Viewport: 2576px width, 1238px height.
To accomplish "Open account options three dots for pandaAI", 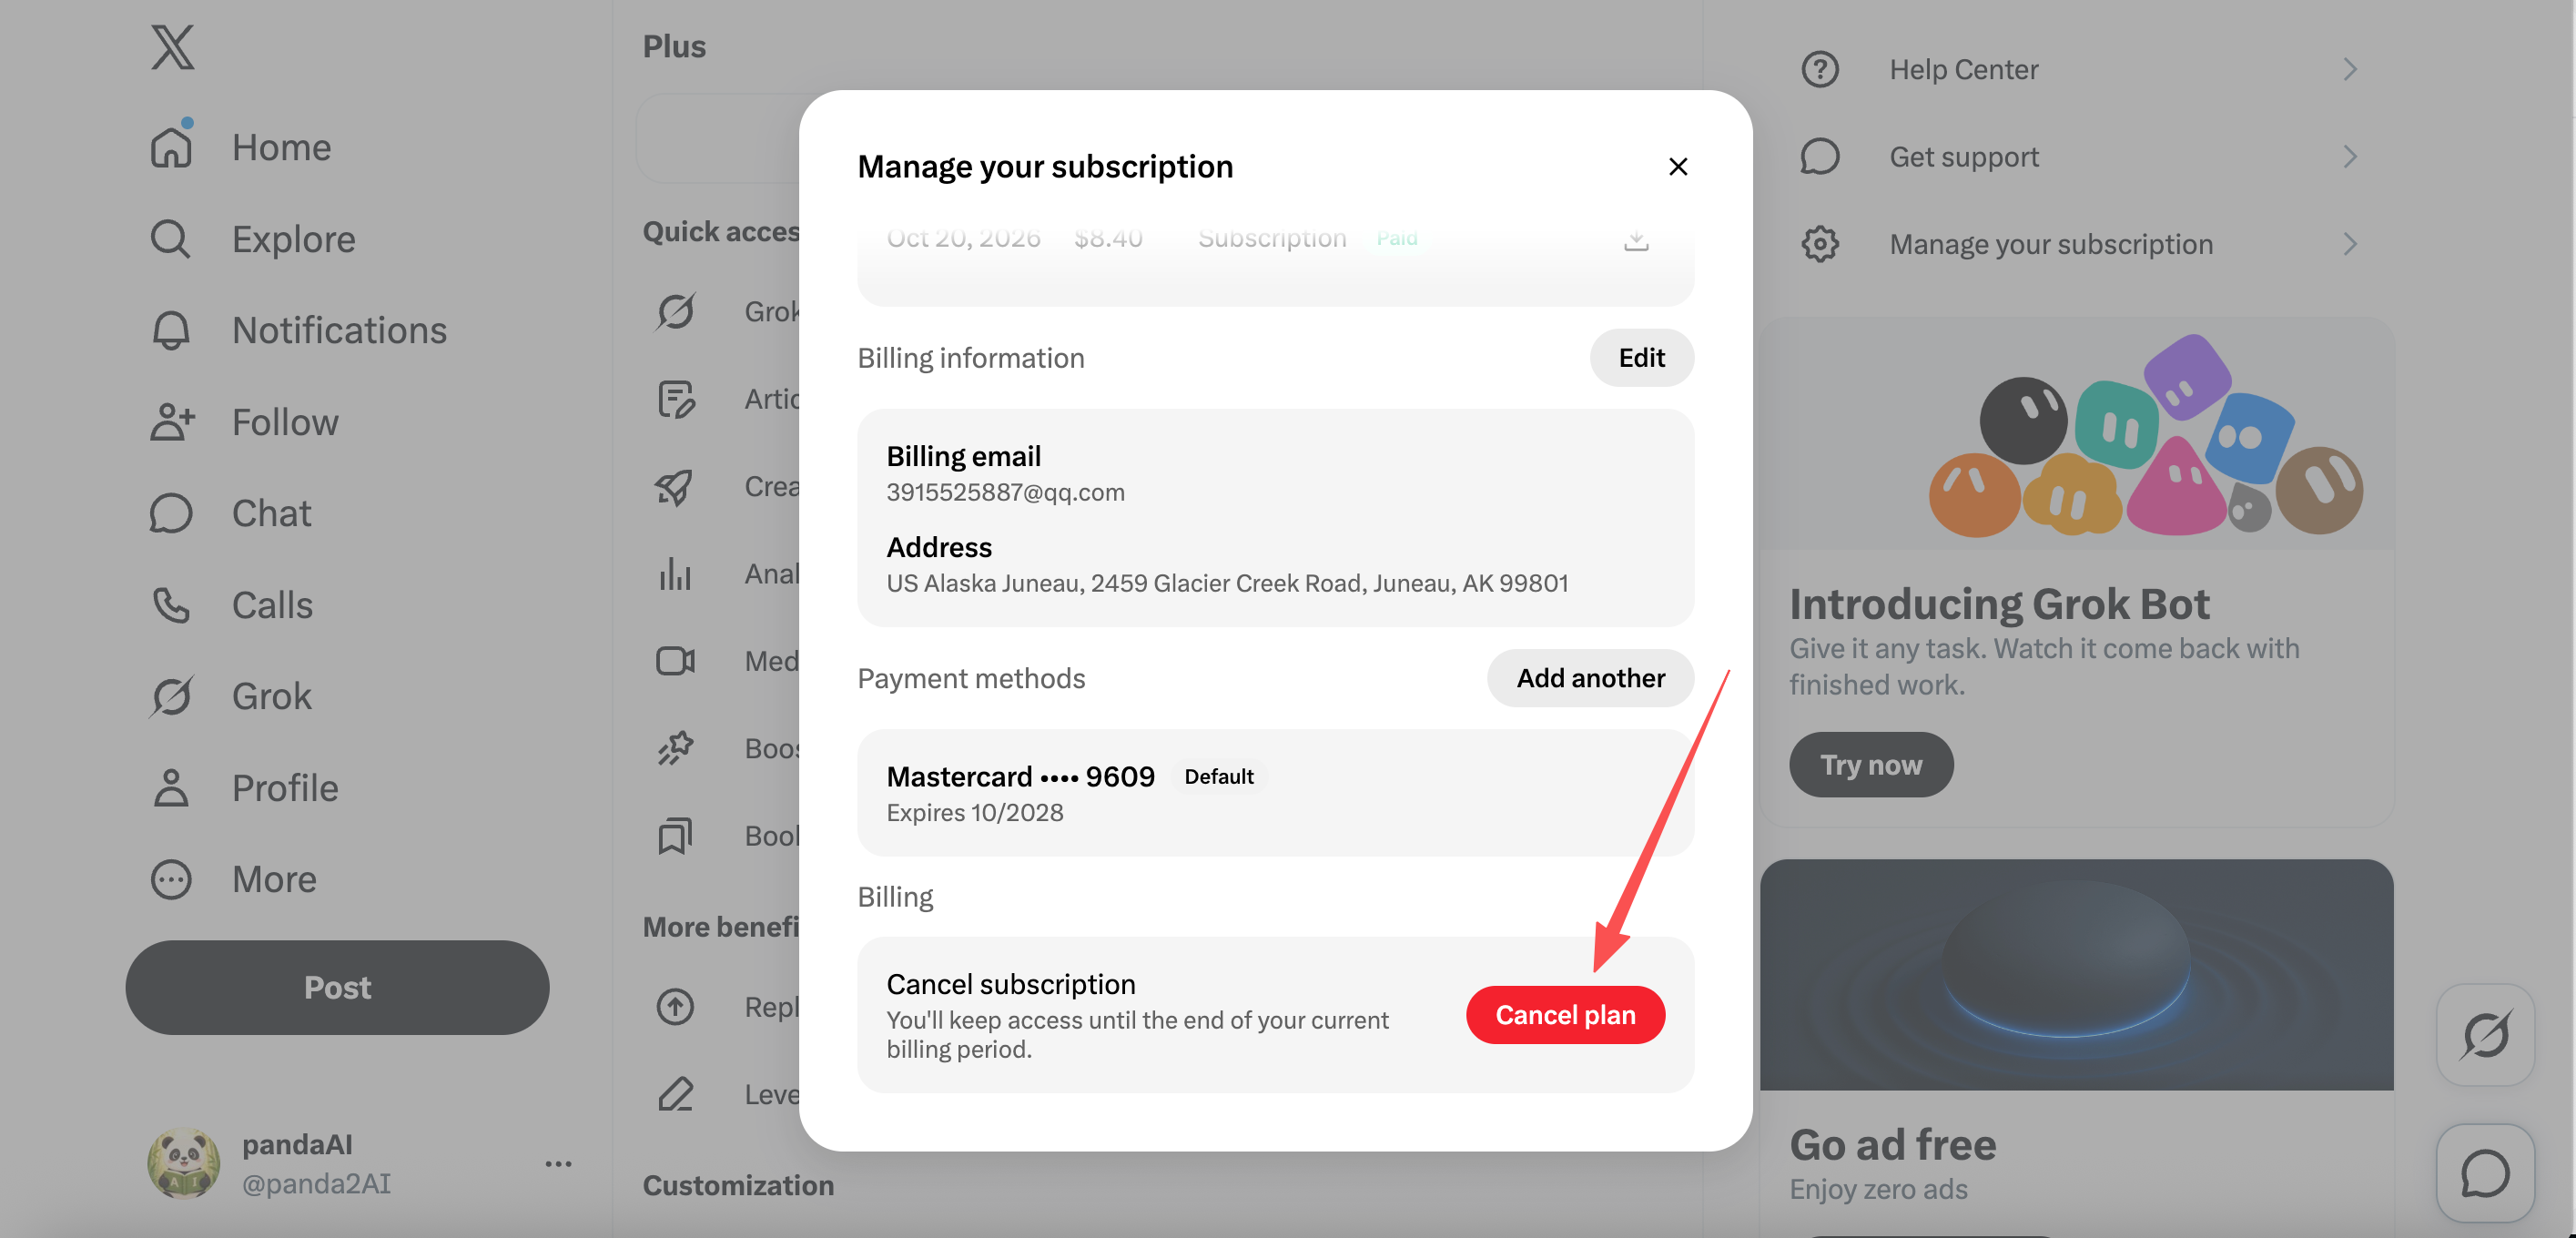I will (x=558, y=1164).
